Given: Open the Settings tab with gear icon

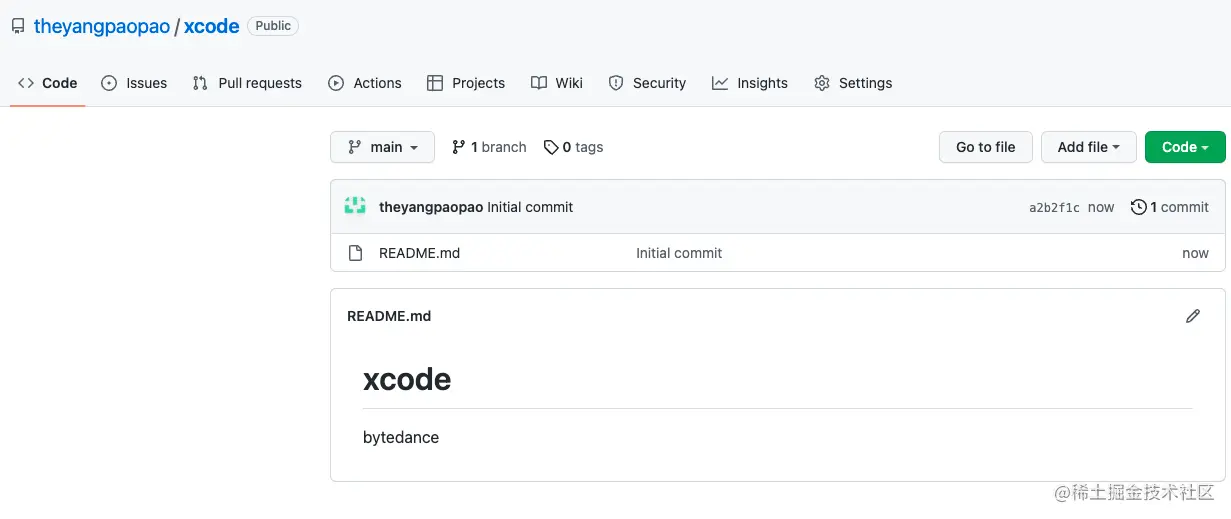Looking at the screenshot, I should 853,83.
